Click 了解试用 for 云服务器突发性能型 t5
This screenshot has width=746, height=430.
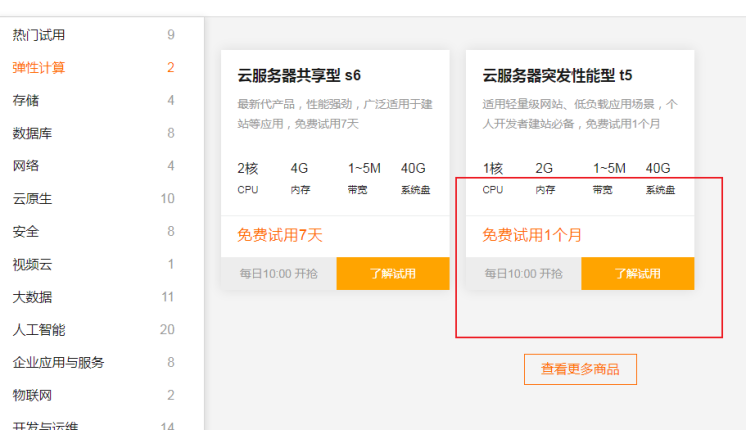638,274
